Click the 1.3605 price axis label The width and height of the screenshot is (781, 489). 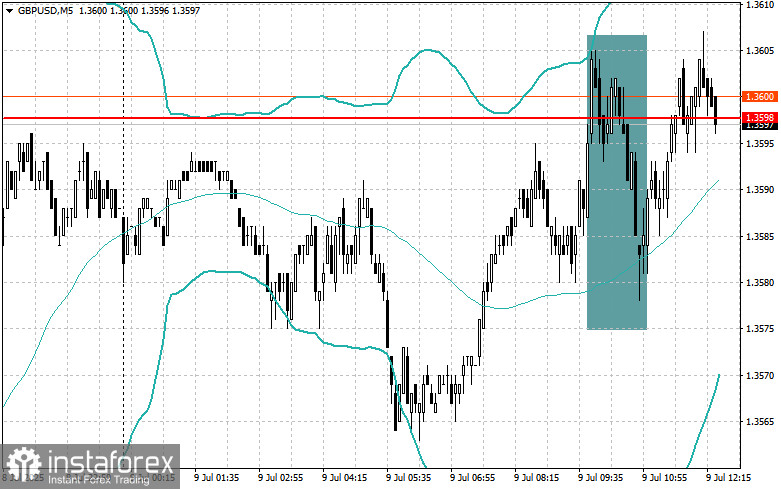pos(760,51)
